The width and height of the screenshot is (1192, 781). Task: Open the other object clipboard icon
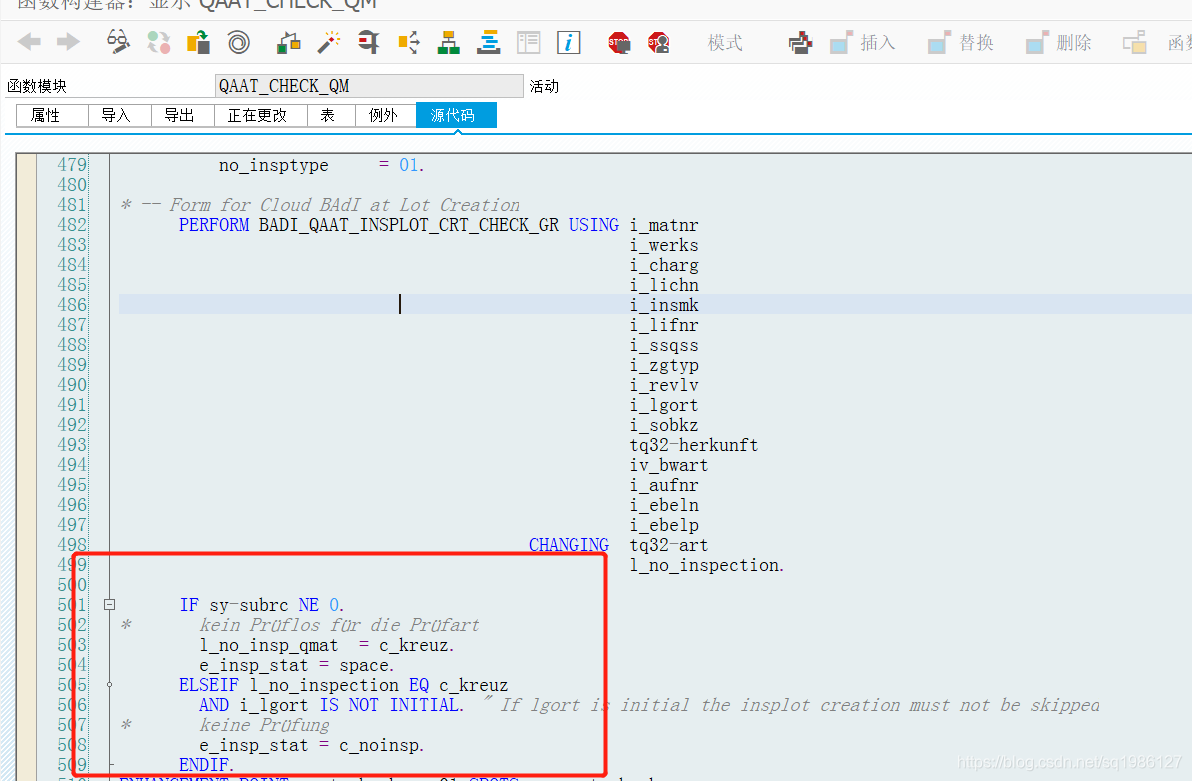pyautogui.click(x=198, y=42)
